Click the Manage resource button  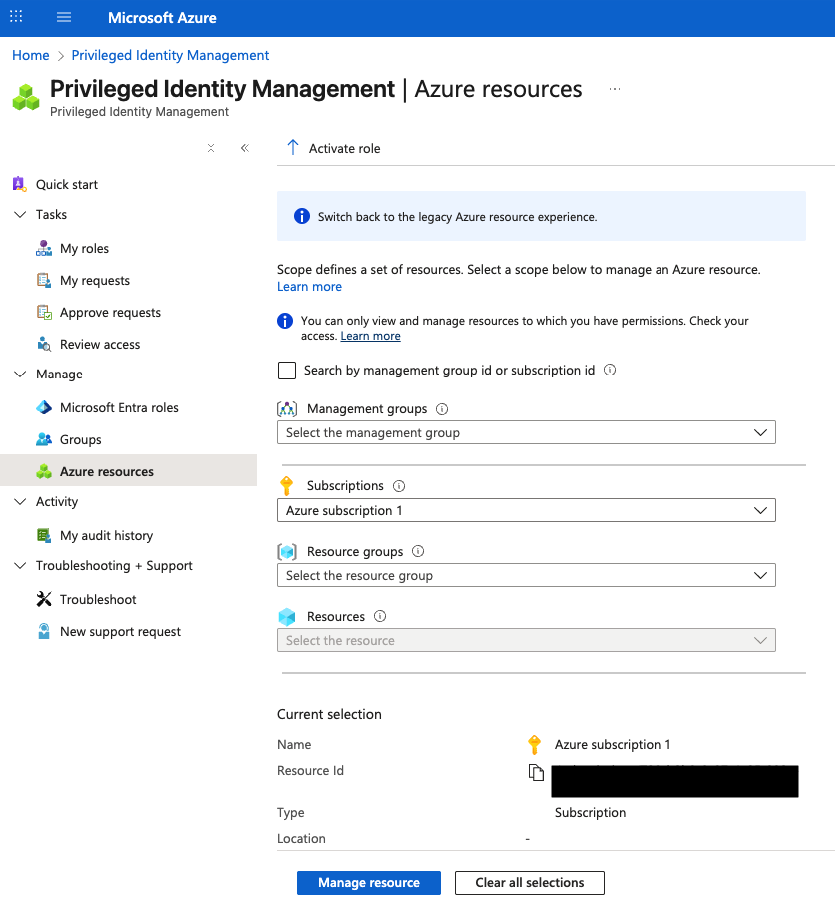[368, 883]
